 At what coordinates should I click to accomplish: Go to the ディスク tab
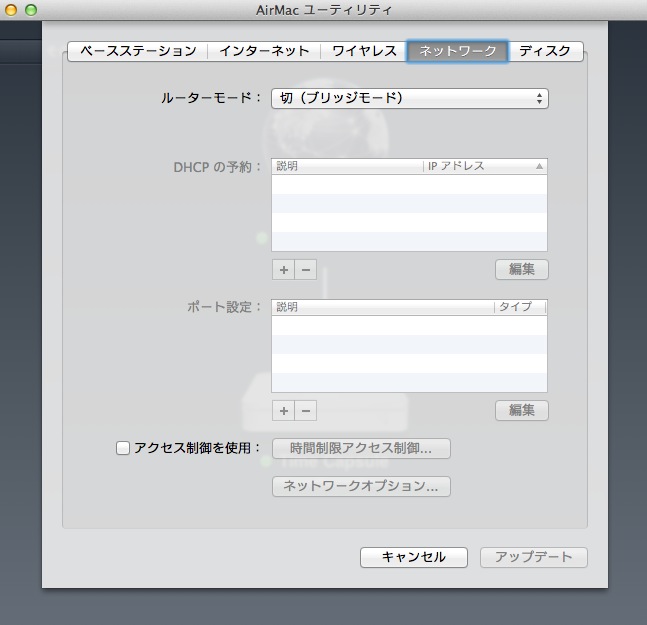coord(545,51)
